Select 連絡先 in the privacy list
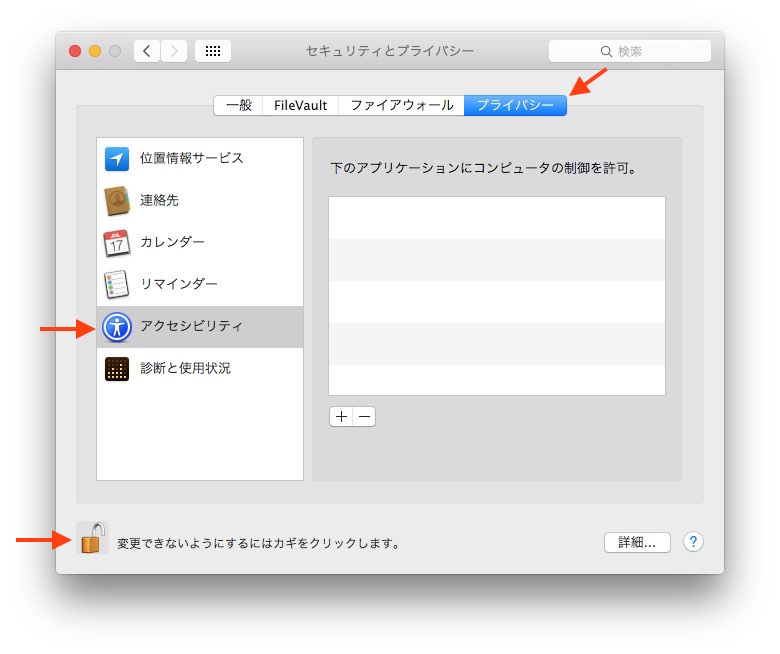The image size is (780, 654). pos(200,200)
